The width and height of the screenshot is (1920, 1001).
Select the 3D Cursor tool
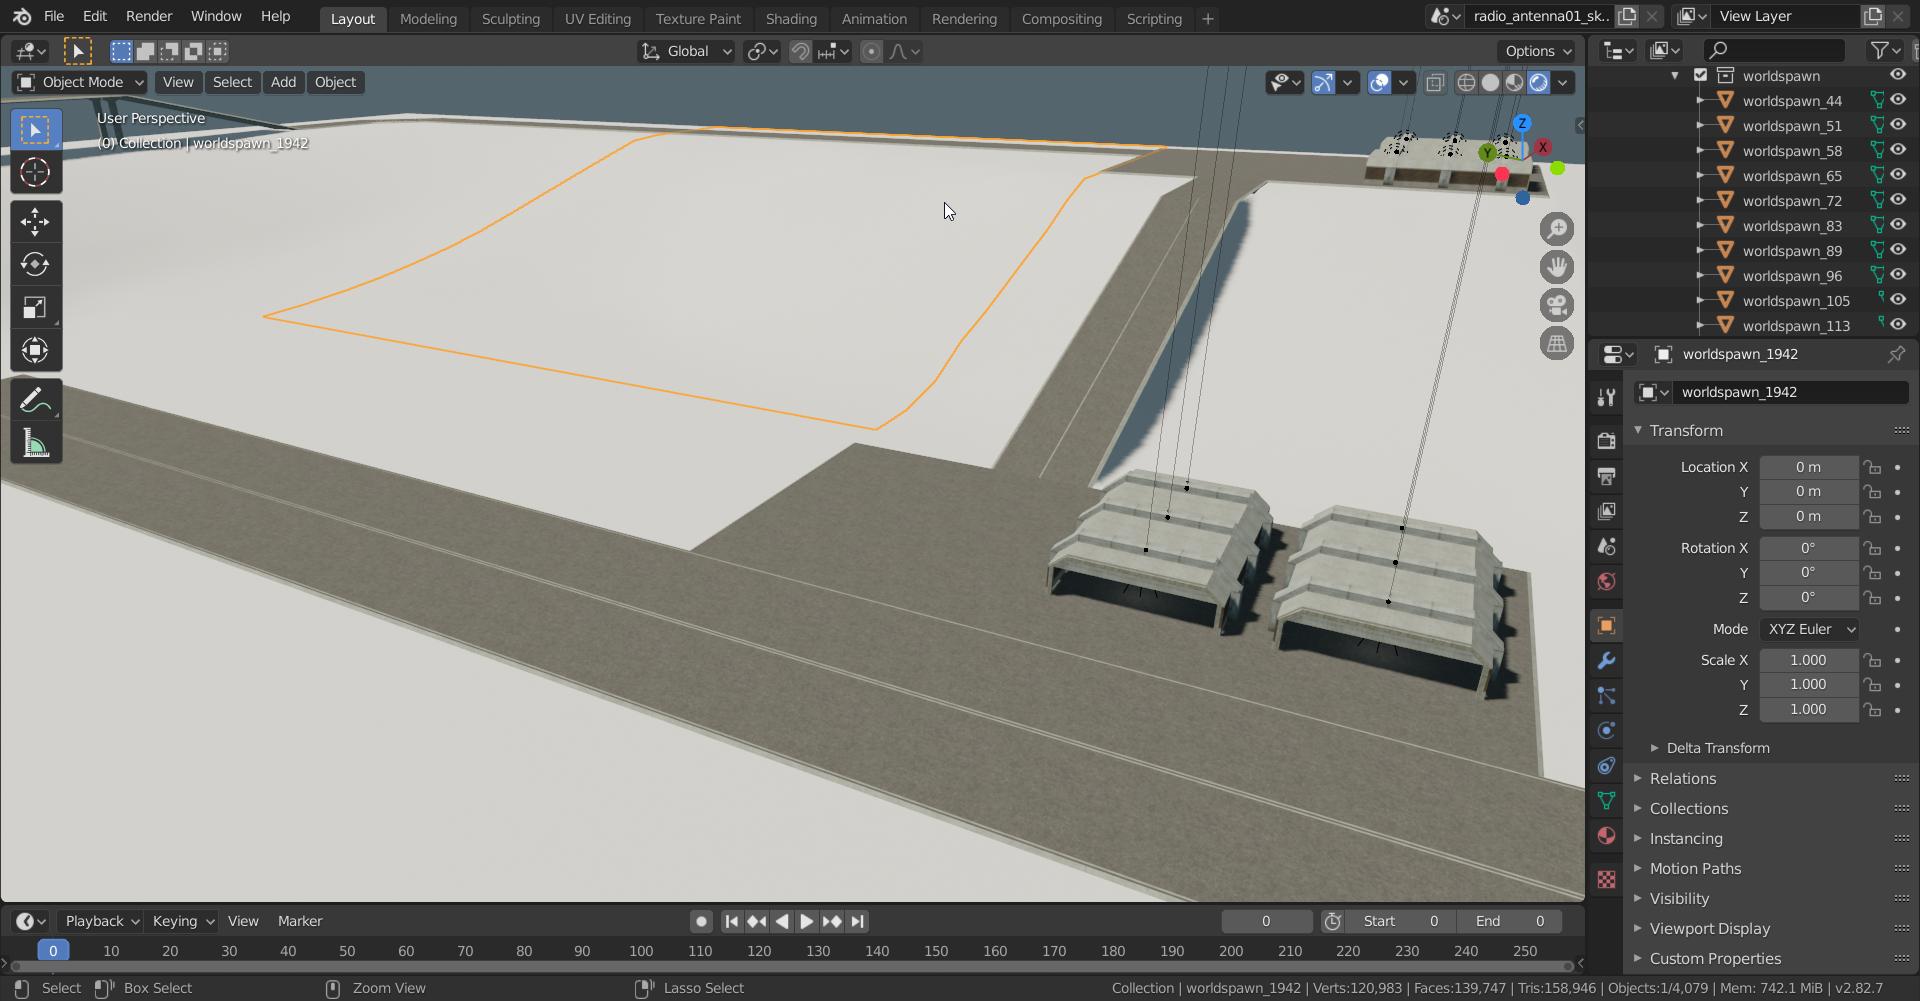point(35,173)
